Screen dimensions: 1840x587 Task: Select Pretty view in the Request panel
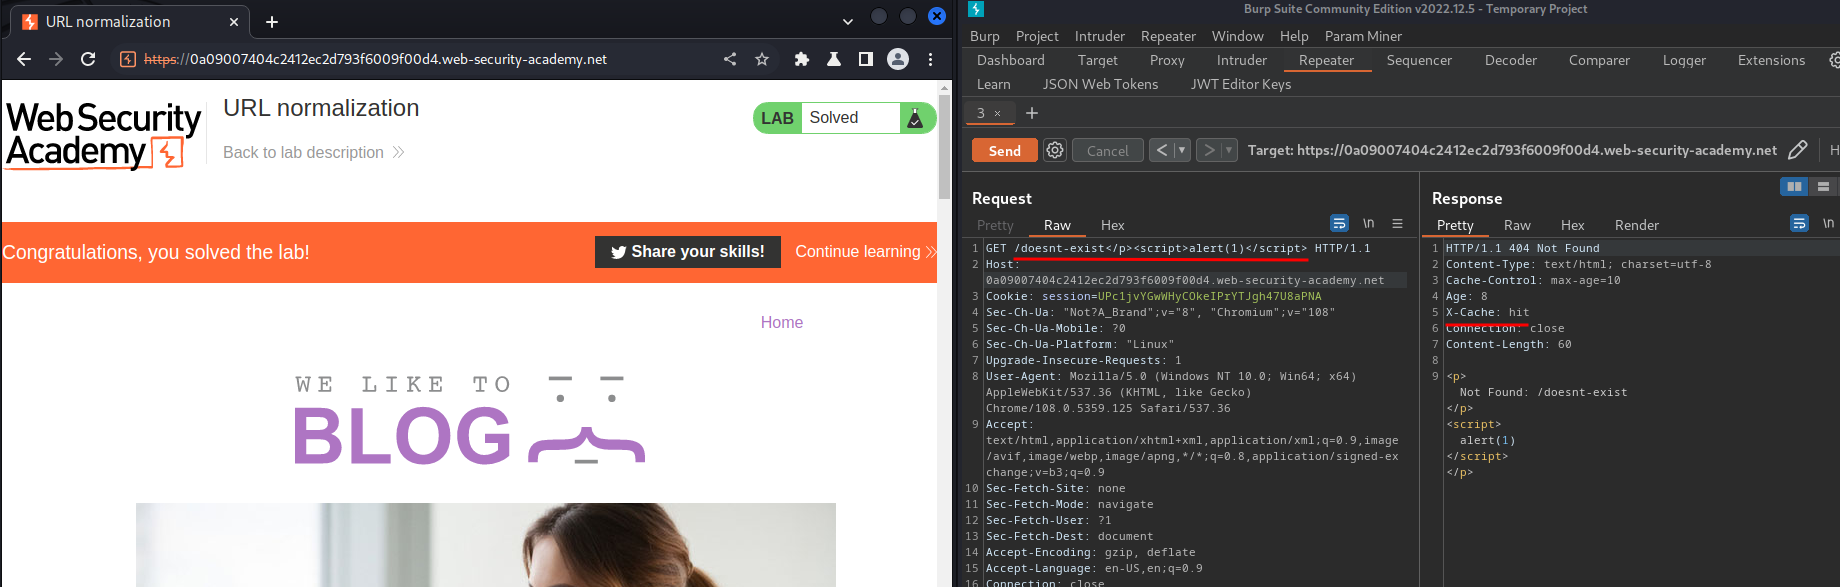[x=995, y=225]
